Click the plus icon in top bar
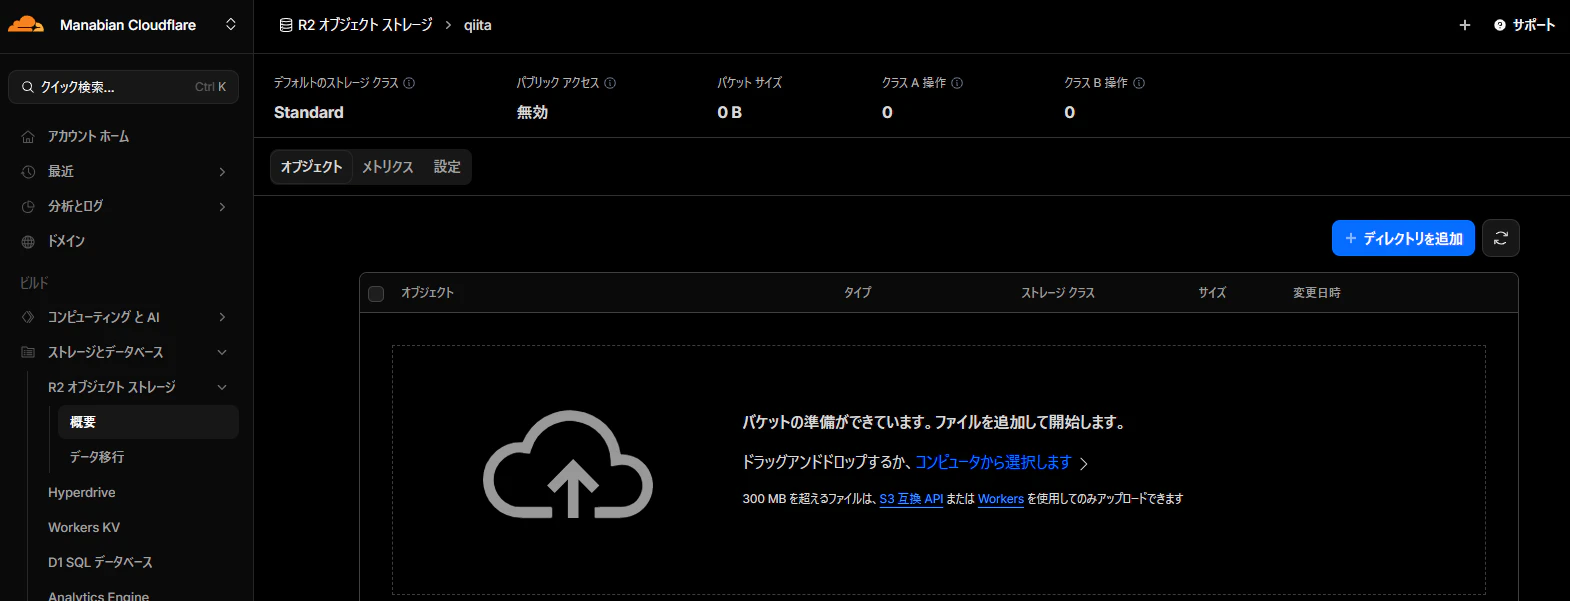 click(1465, 25)
